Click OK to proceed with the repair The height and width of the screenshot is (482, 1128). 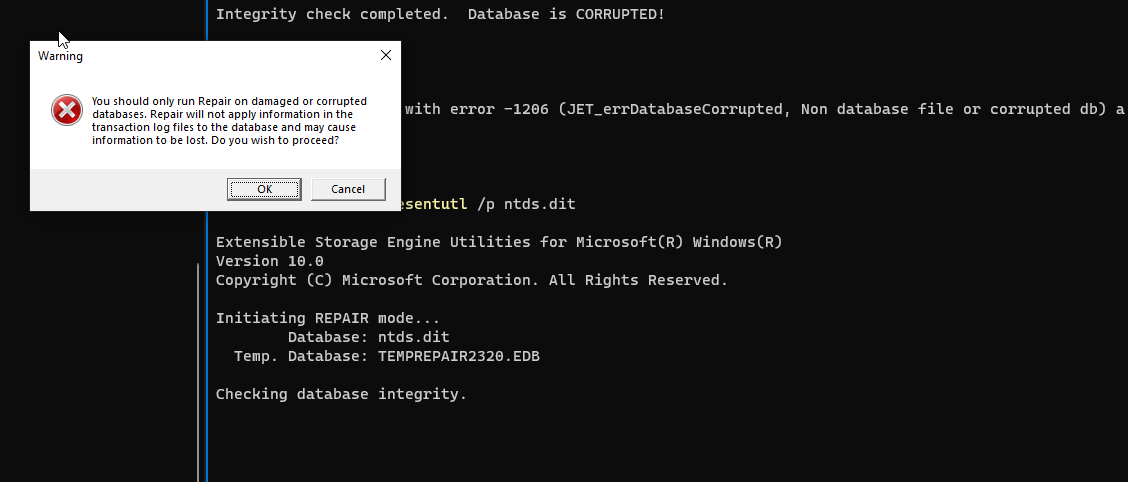tap(264, 189)
